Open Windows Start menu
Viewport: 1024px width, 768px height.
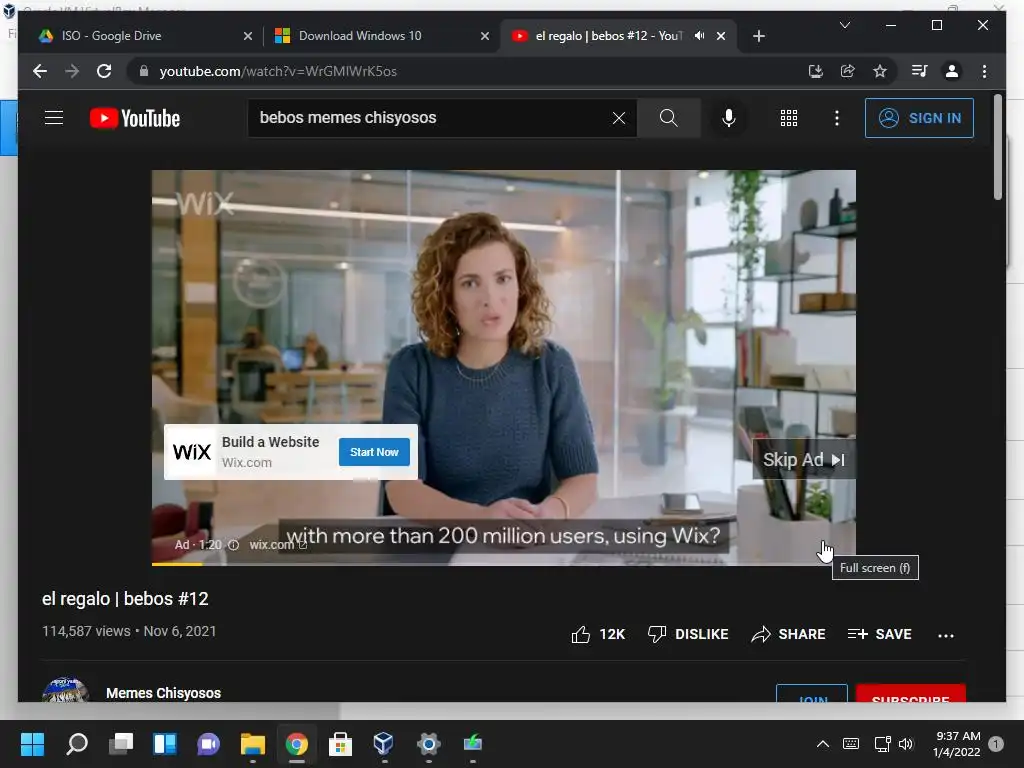(32, 744)
